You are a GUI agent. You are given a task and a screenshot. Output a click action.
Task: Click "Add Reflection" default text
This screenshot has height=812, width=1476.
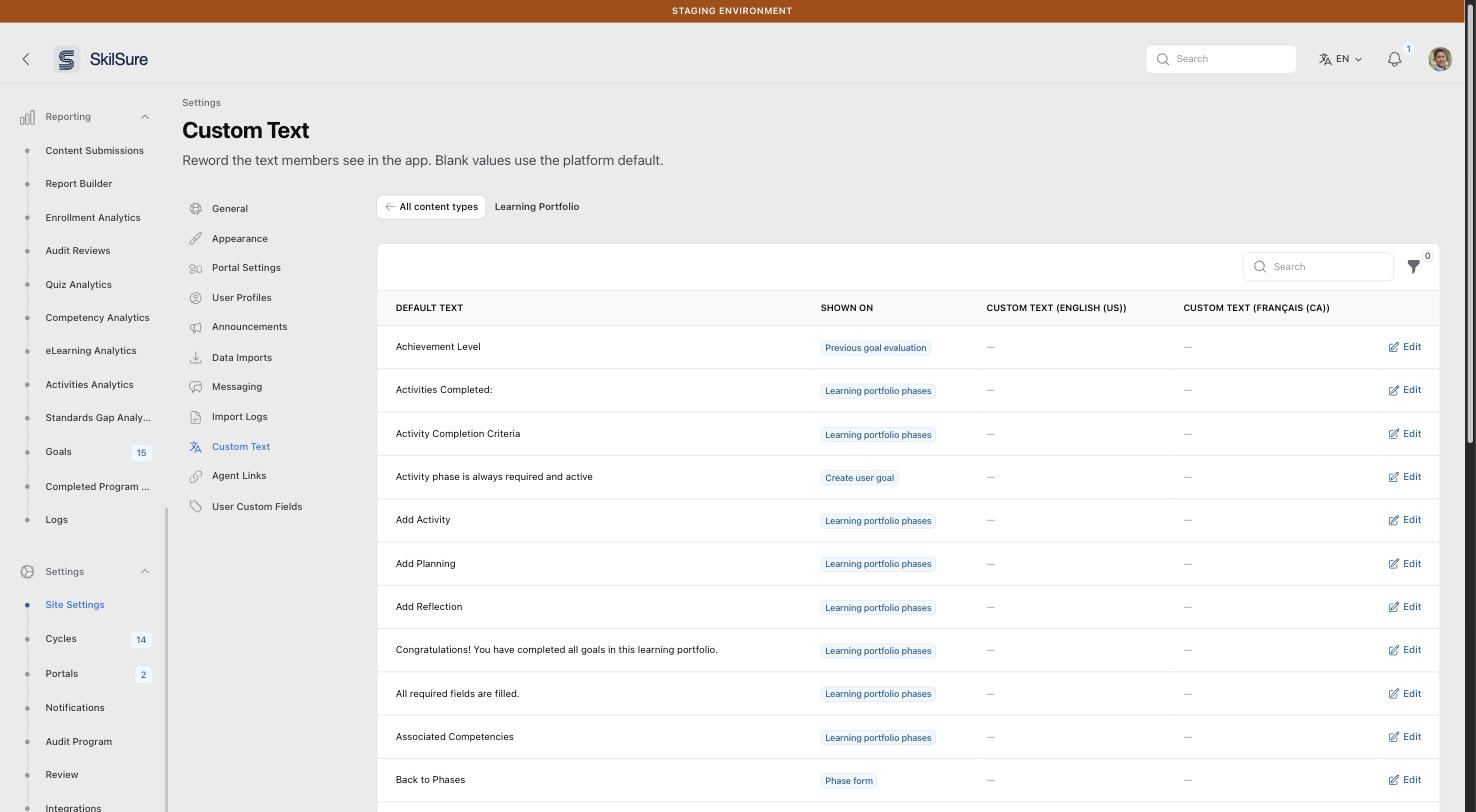[x=429, y=607]
